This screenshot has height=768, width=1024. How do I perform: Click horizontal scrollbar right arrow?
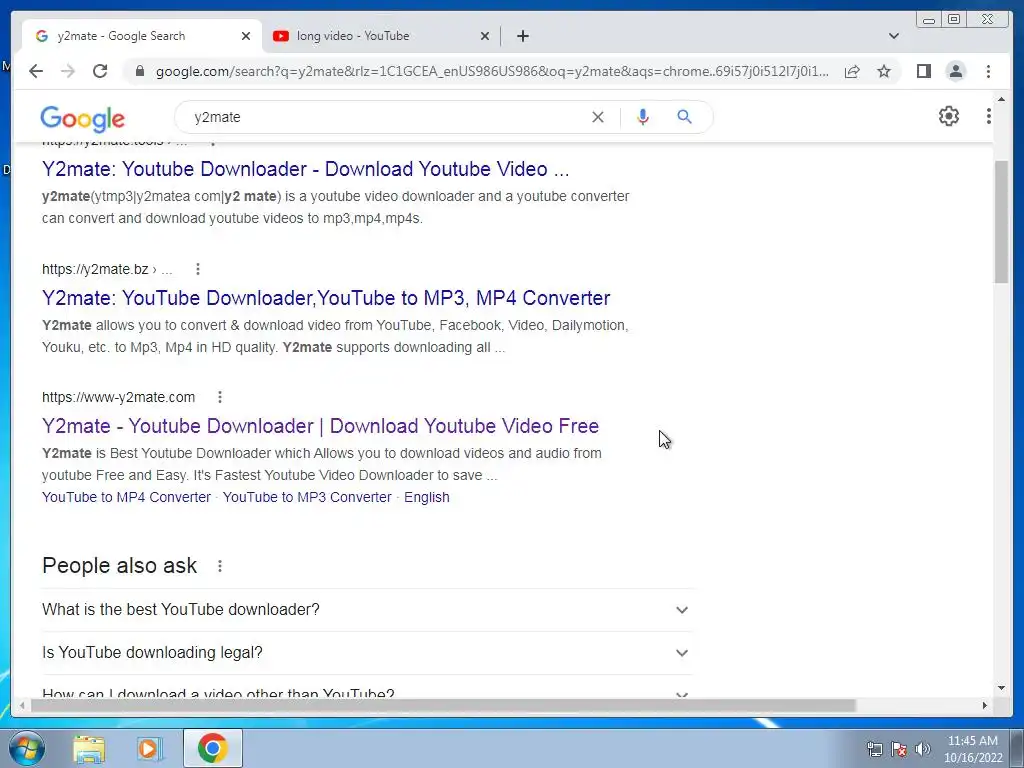[985, 705]
